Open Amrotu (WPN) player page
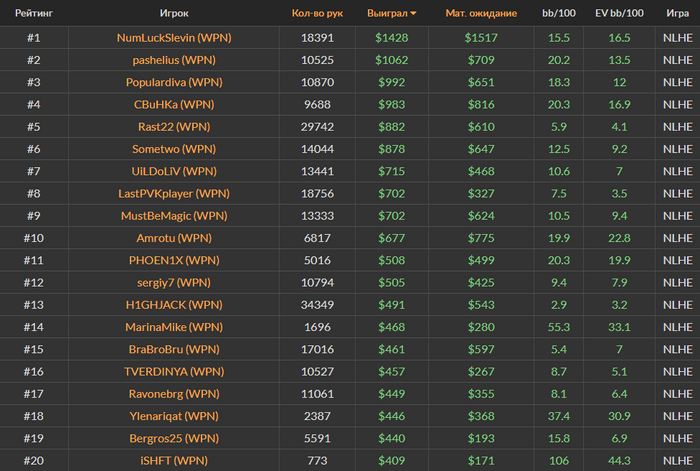Image resolution: width=700 pixels, height=471 pixels. tap(174, 238)
